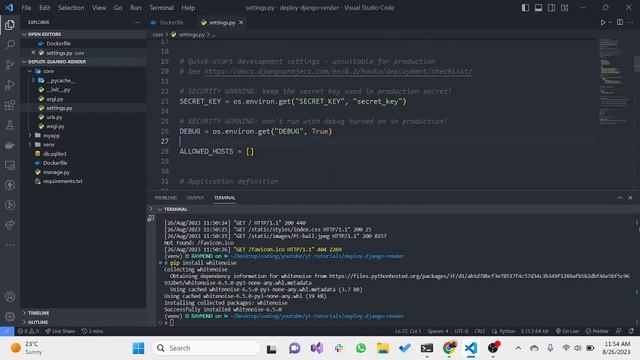The height and width of the screenshot is (360, 640).
Task: Expand the __pycache__ folder
Action: pyautogui.click(x=33, y=80)
